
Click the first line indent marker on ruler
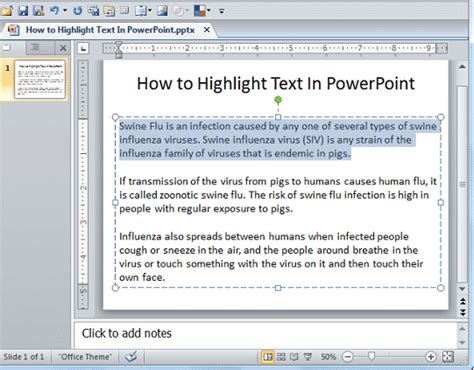click(119, 45)
